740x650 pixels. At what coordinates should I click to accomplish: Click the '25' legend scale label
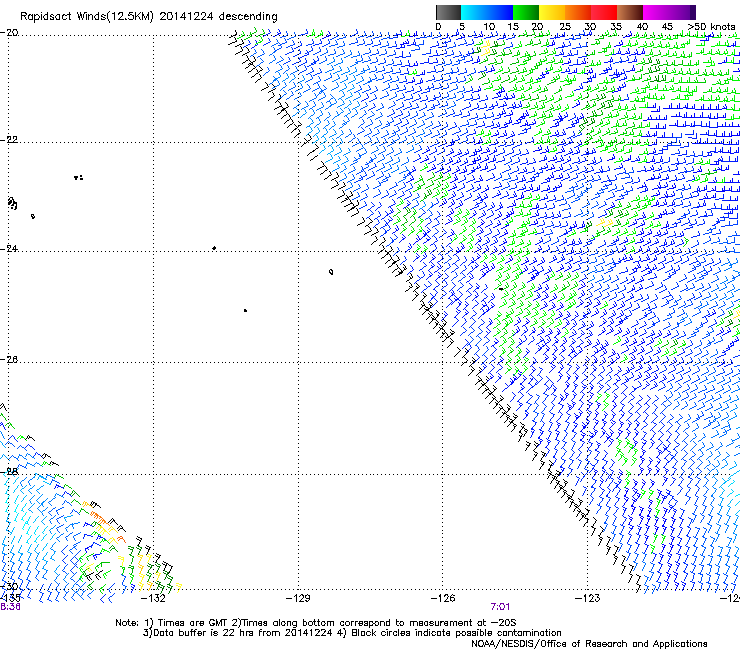point(564,27)
